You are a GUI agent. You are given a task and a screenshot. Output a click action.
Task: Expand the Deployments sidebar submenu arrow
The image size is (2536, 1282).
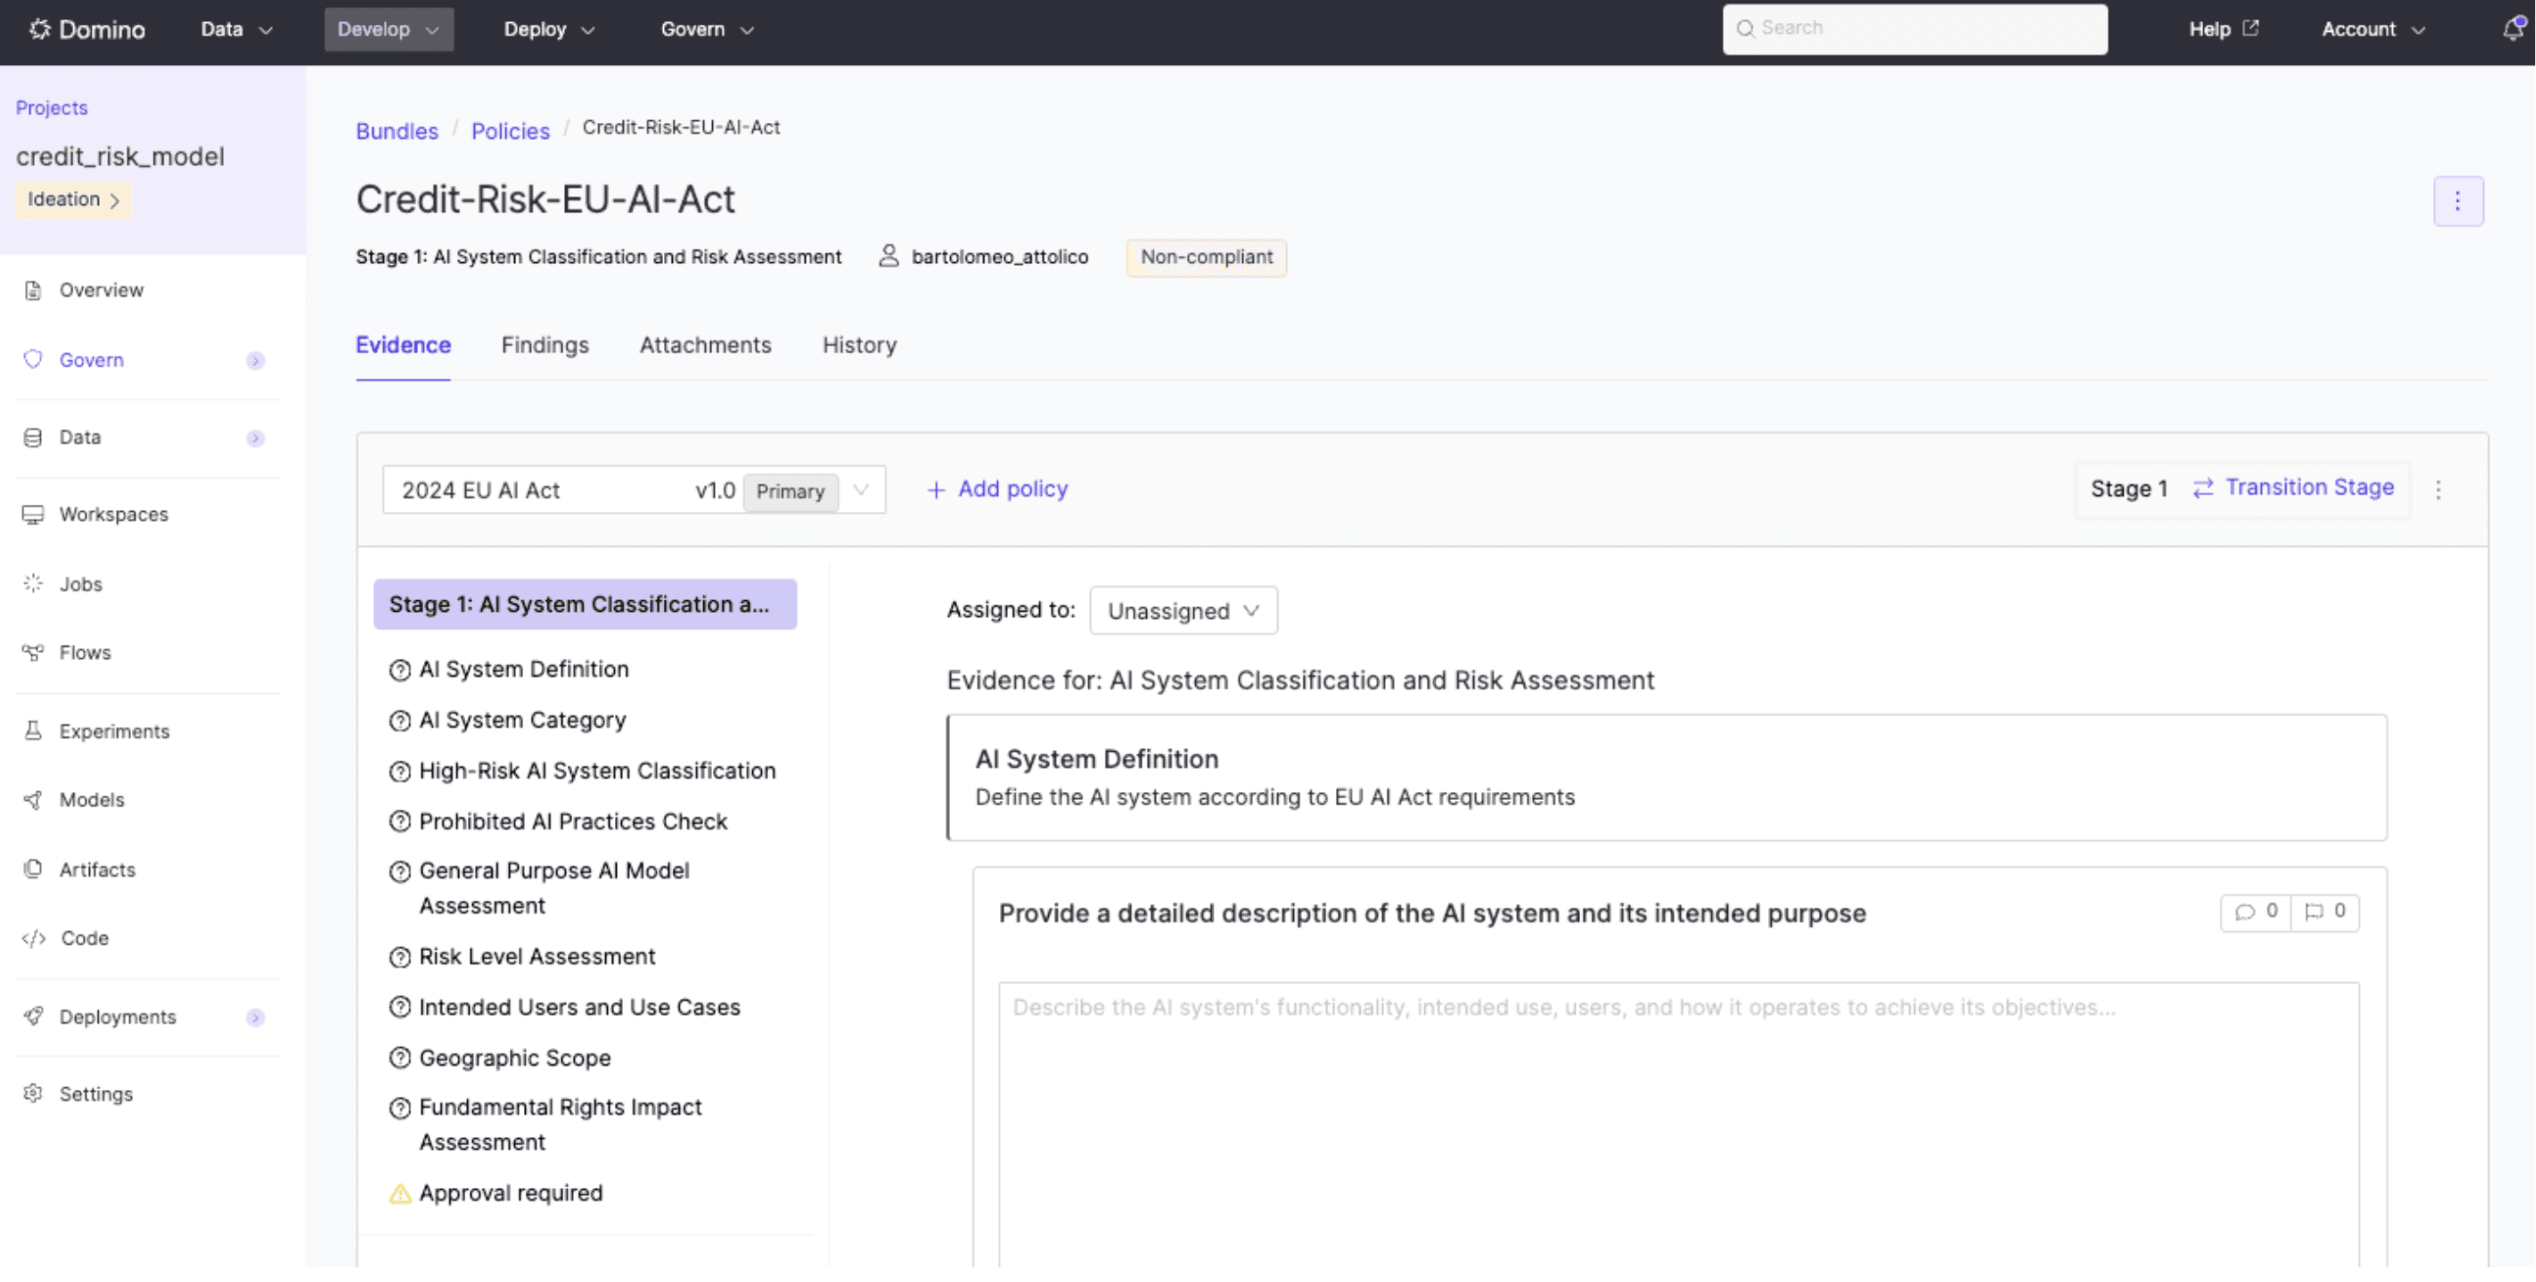coord(255,1017)
